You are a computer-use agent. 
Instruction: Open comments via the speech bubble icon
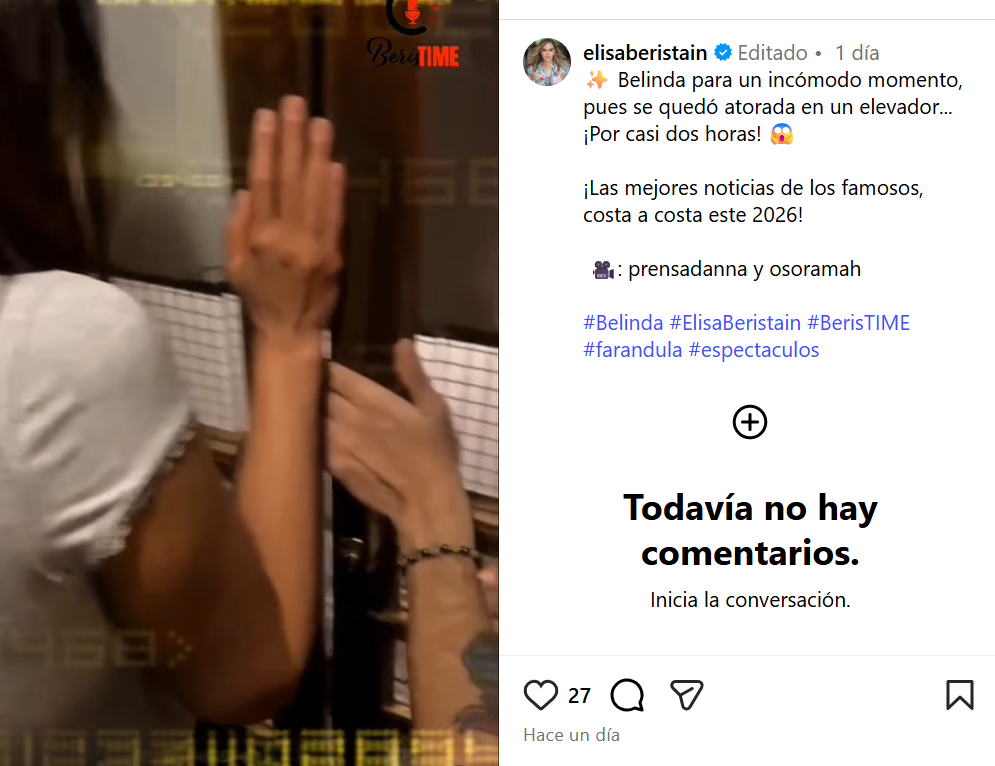[627, 694]
